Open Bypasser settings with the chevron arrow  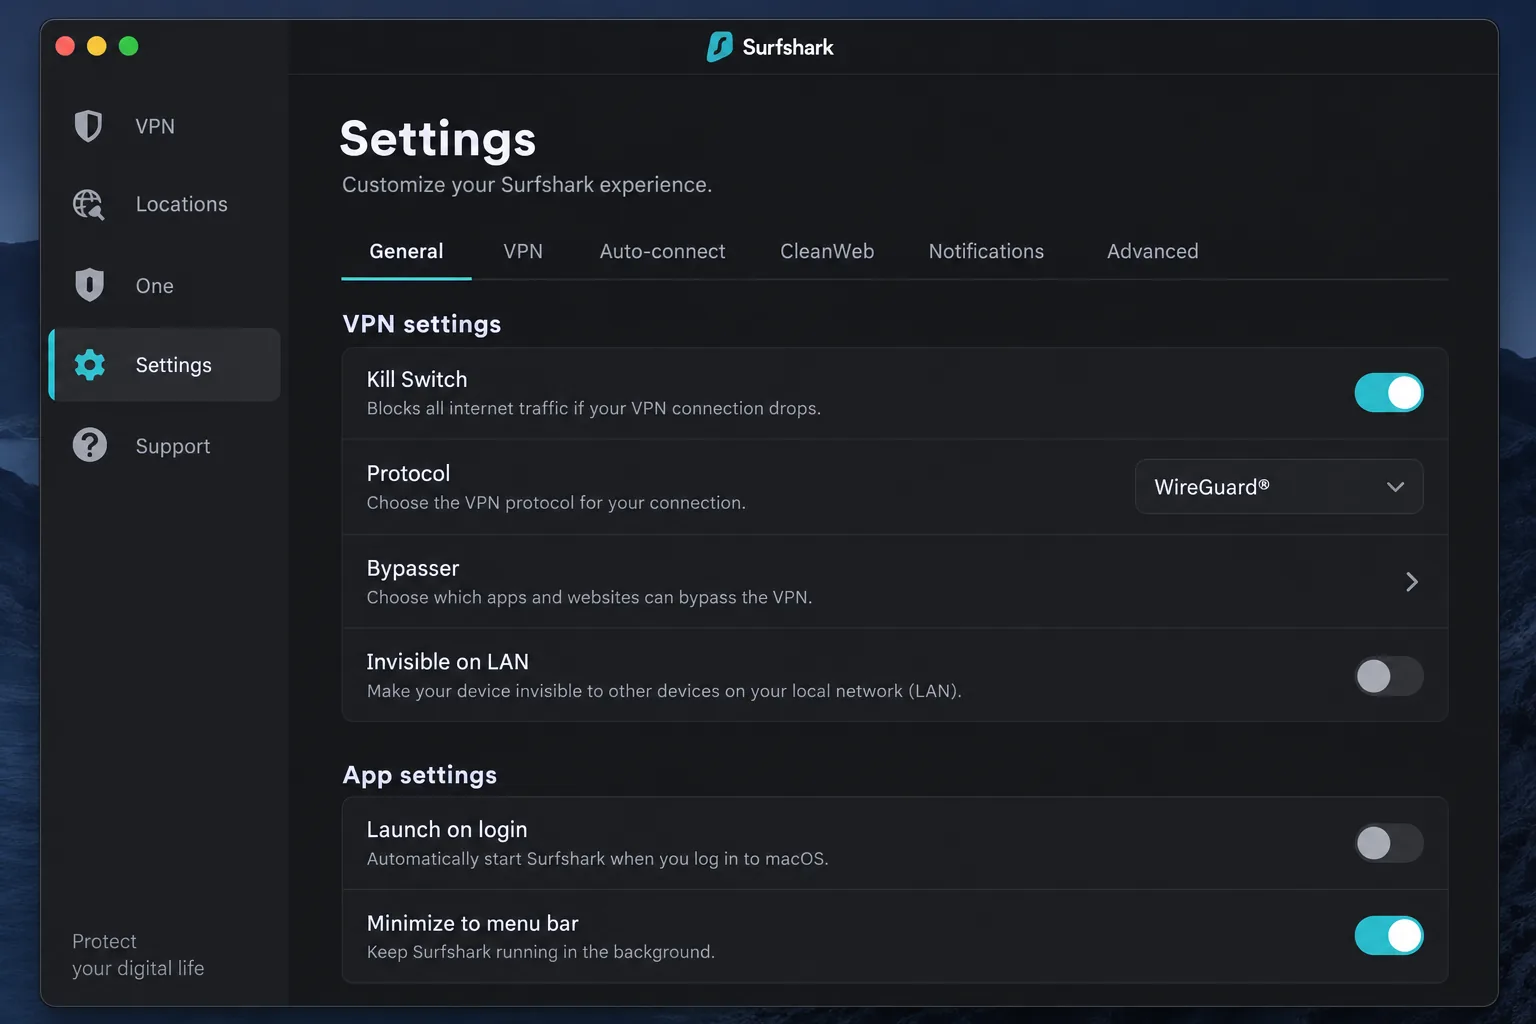click(1411, 582)
